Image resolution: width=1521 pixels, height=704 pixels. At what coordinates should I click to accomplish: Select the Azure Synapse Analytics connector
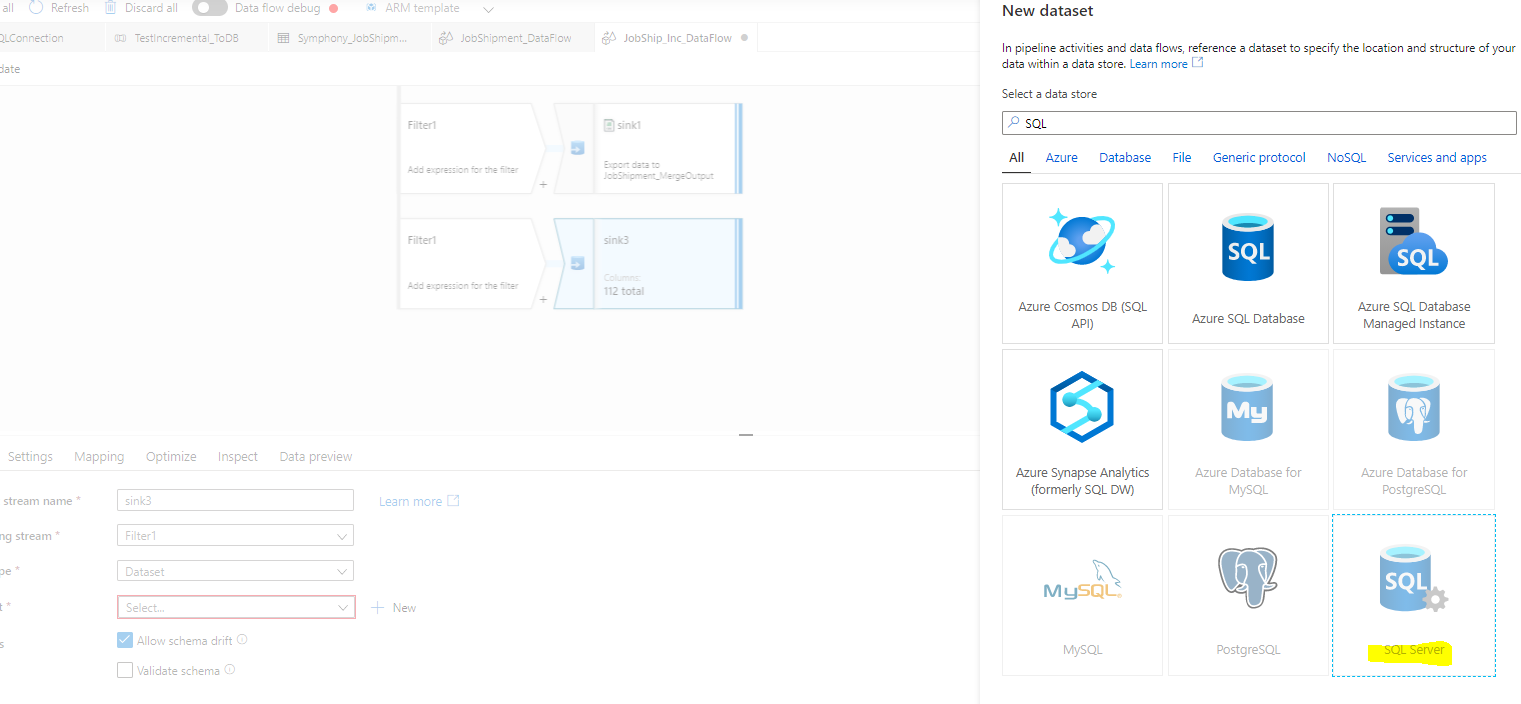pos(1082,429)
